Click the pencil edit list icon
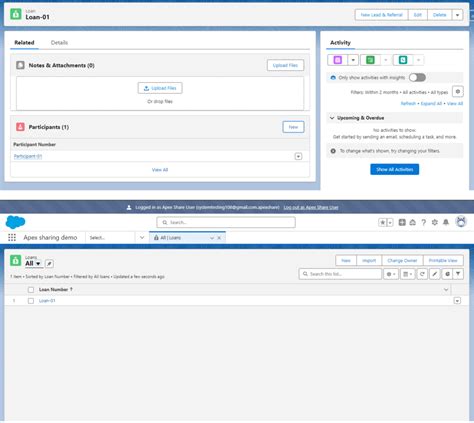Screen dimensions: 474x423 435,274
